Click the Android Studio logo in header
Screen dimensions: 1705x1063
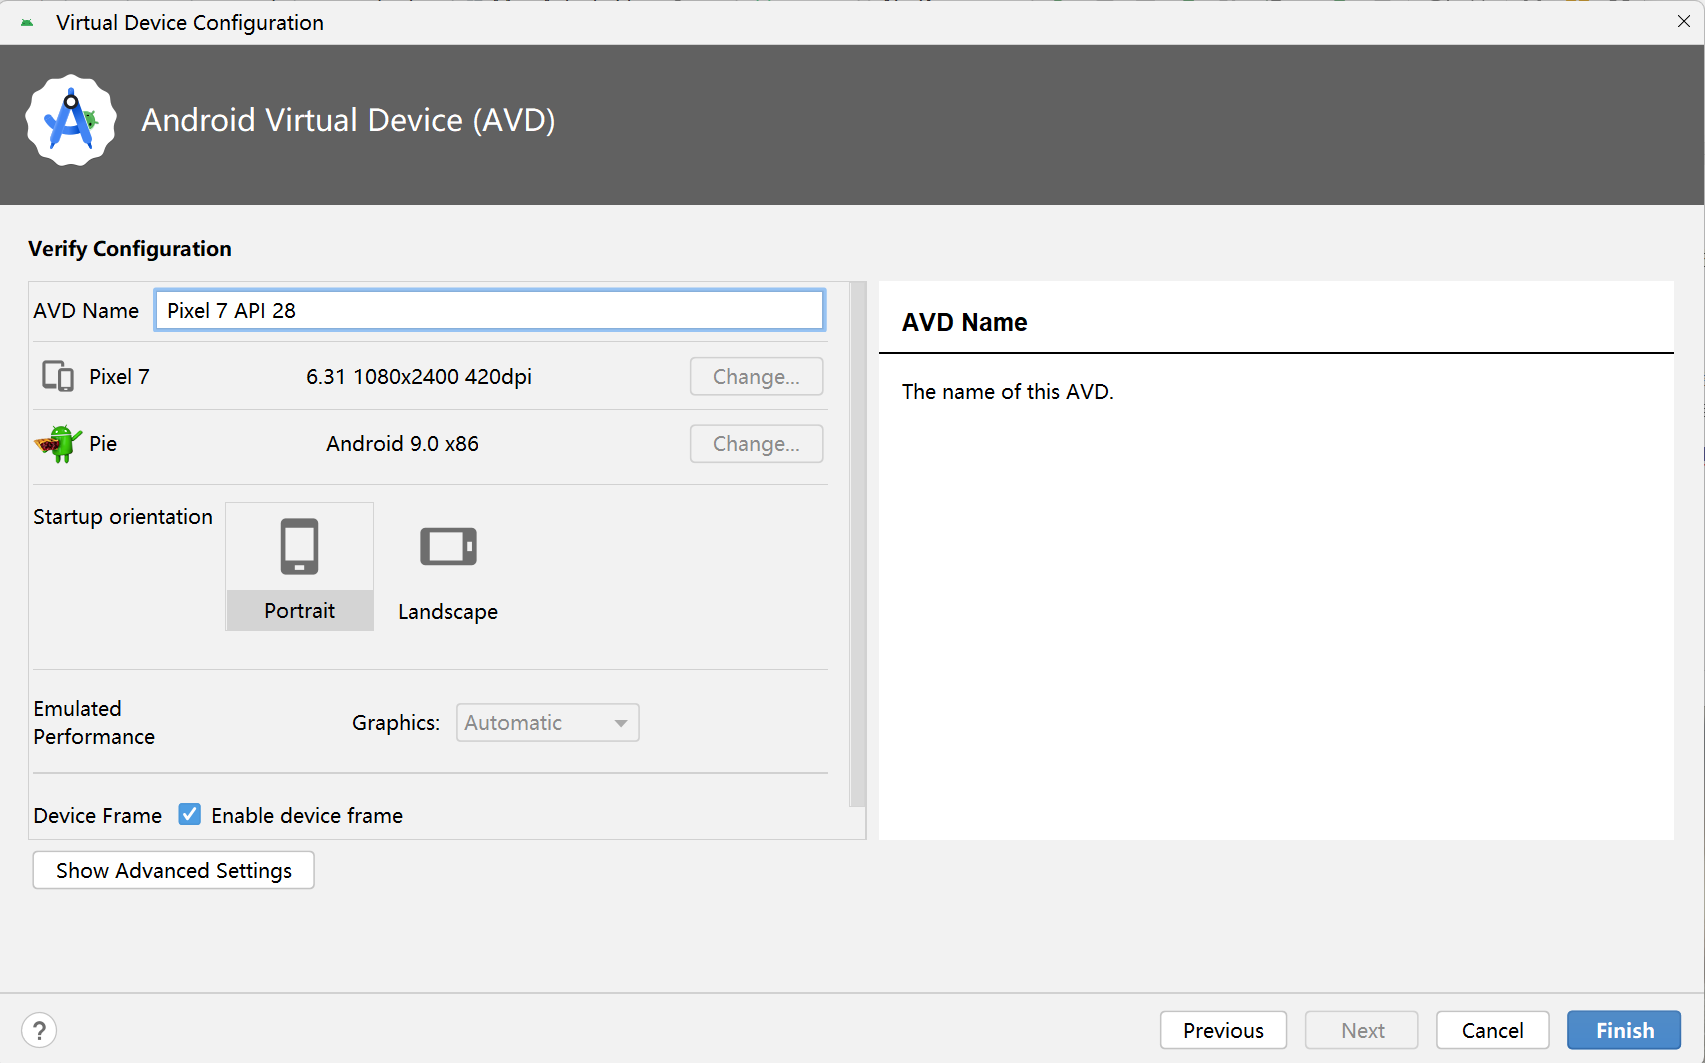(x=71, y=120)
